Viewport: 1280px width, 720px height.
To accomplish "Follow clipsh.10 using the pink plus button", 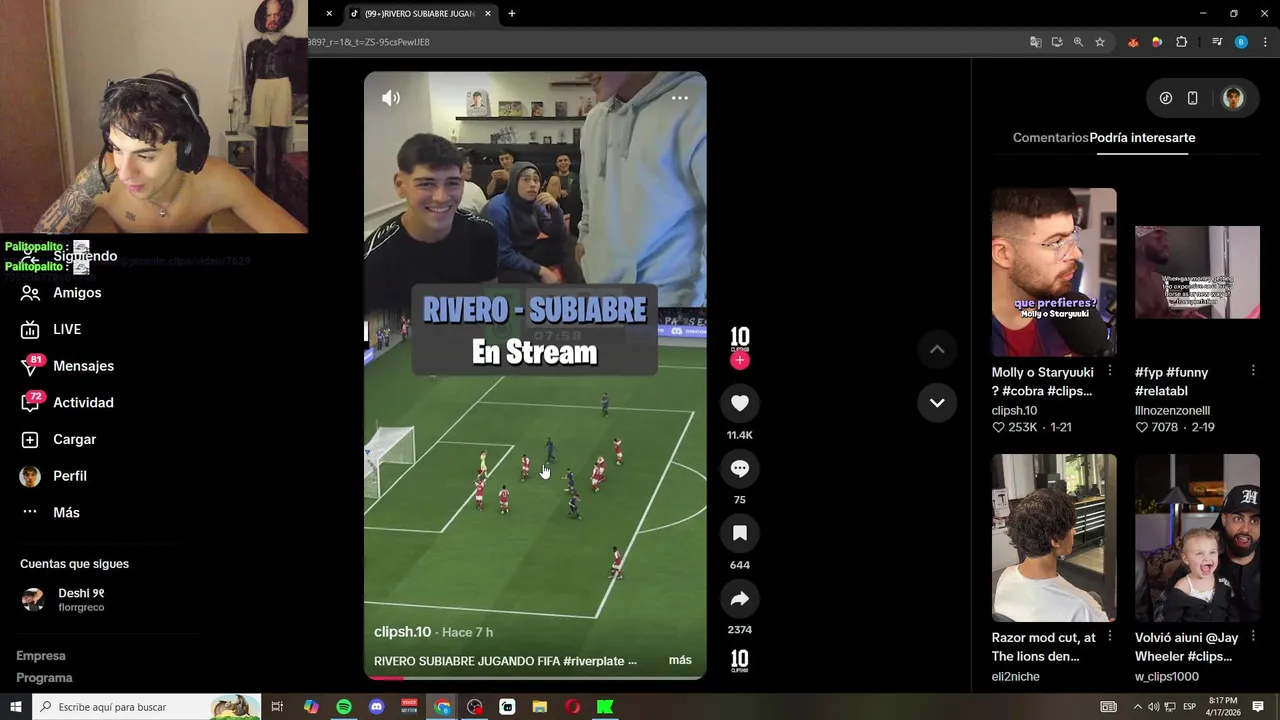I will click(x=740, y=360).
